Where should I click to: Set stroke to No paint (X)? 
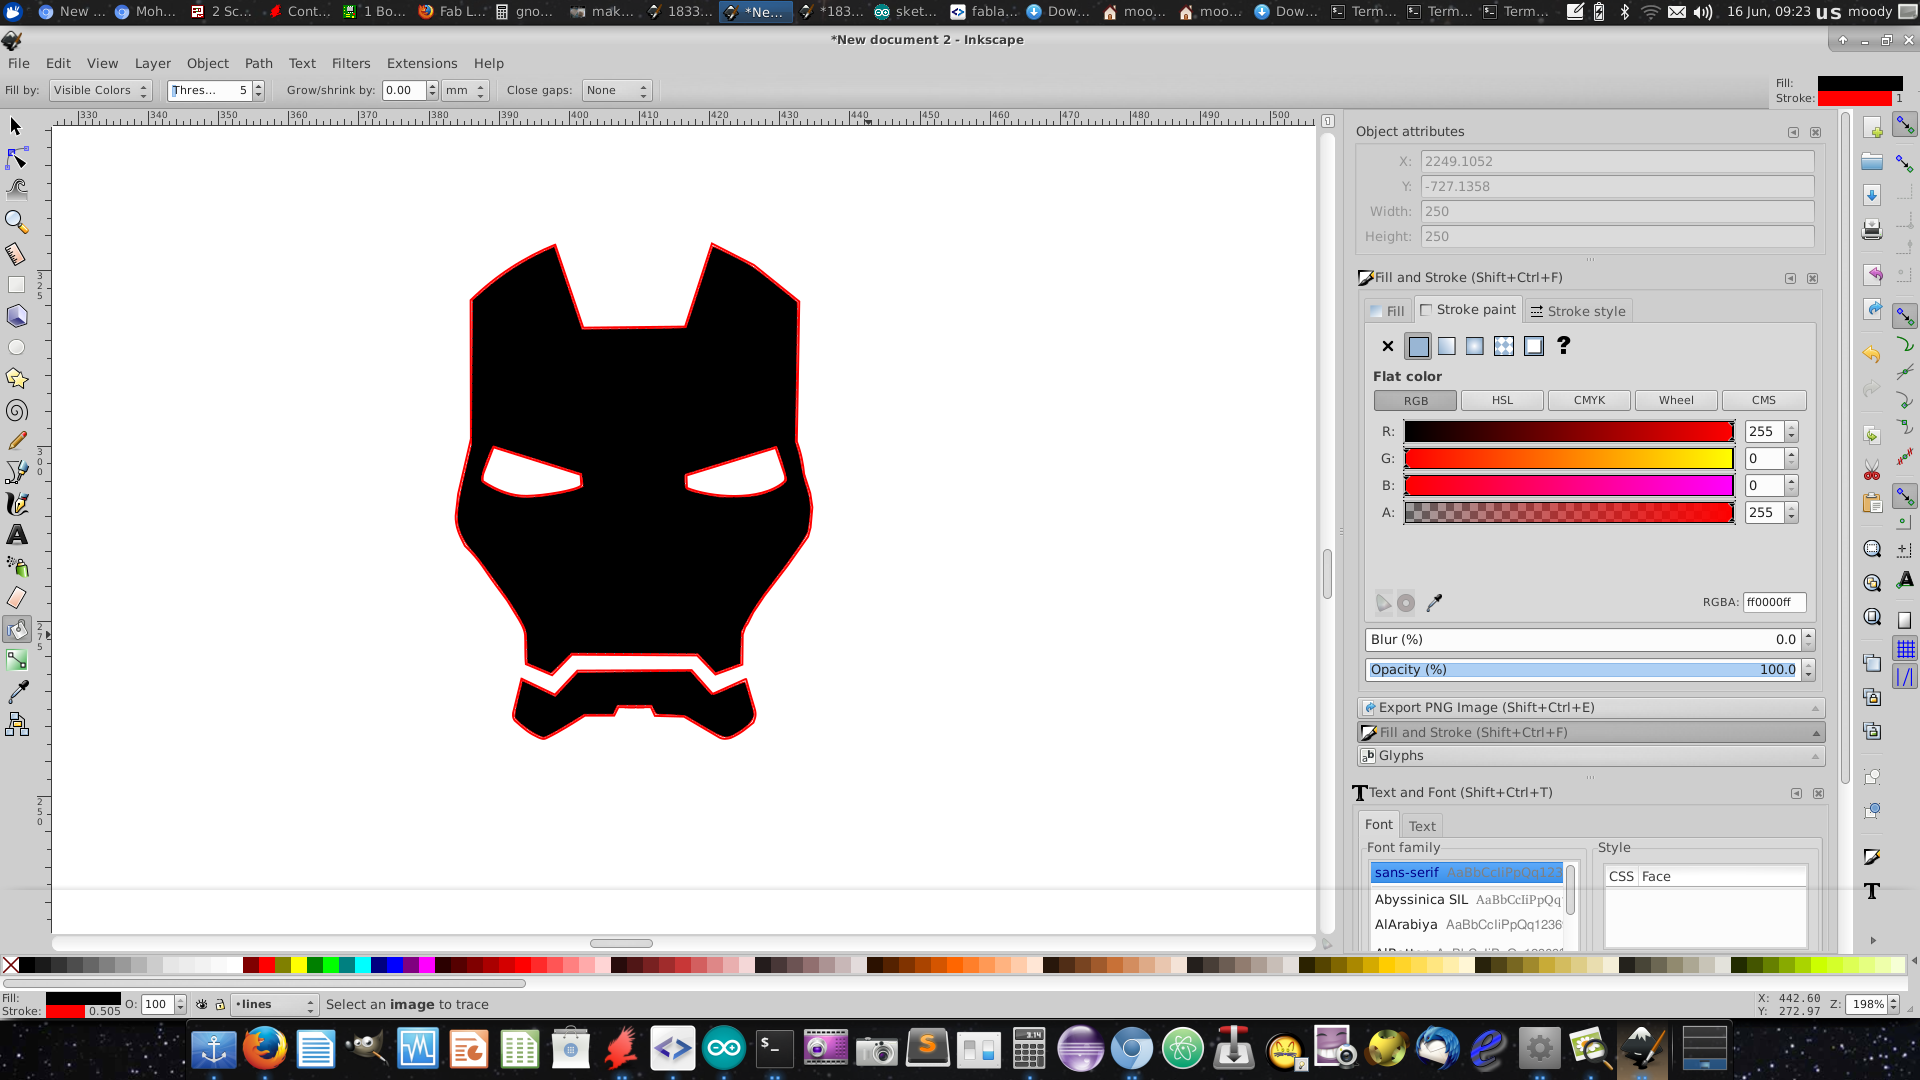tap(1387, 346)
